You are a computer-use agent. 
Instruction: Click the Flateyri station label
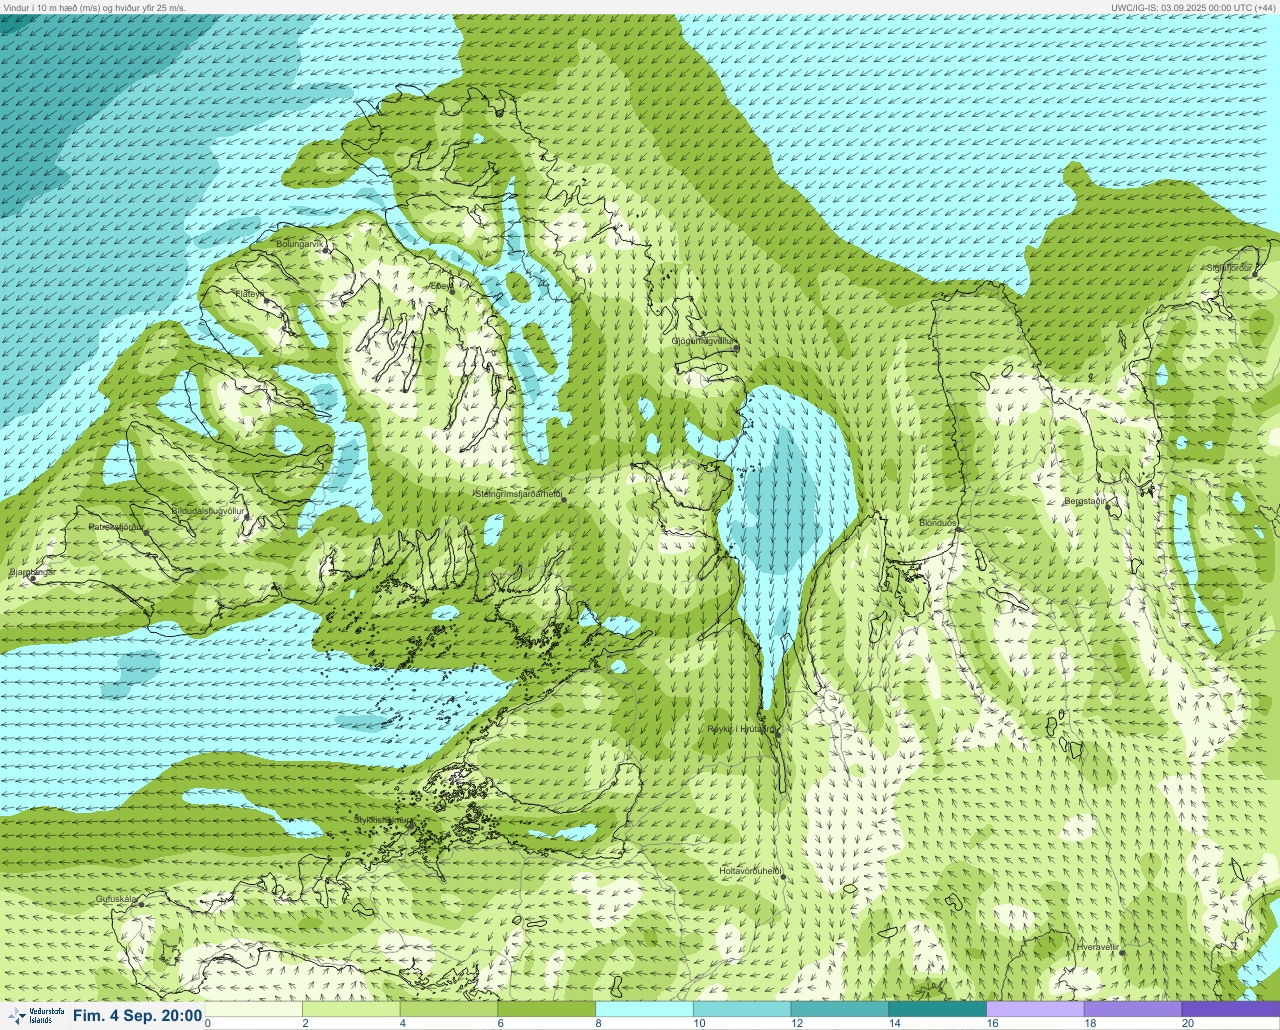249,293
